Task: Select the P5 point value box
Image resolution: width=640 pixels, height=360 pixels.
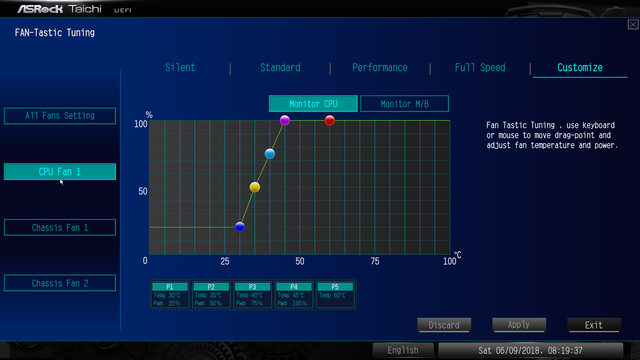Action: click(x=335, y=295)
